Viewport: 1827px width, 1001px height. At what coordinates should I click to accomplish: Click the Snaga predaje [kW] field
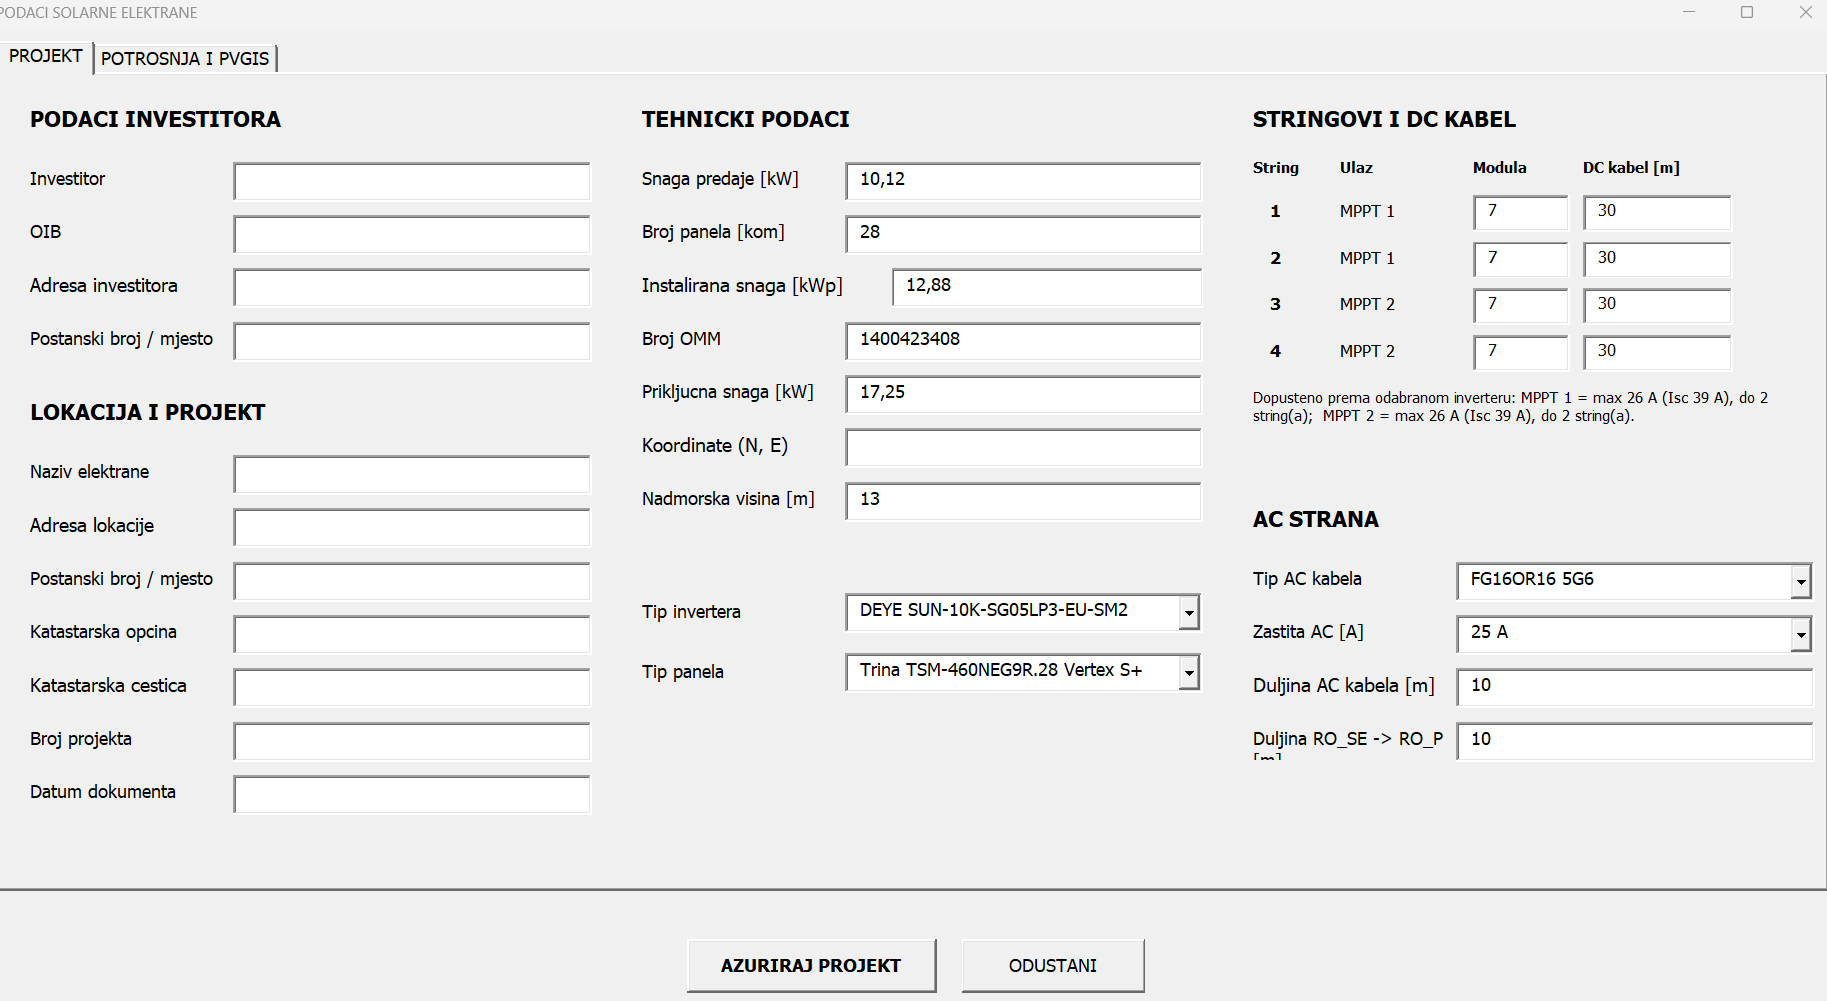click(x=1023, y=181)
